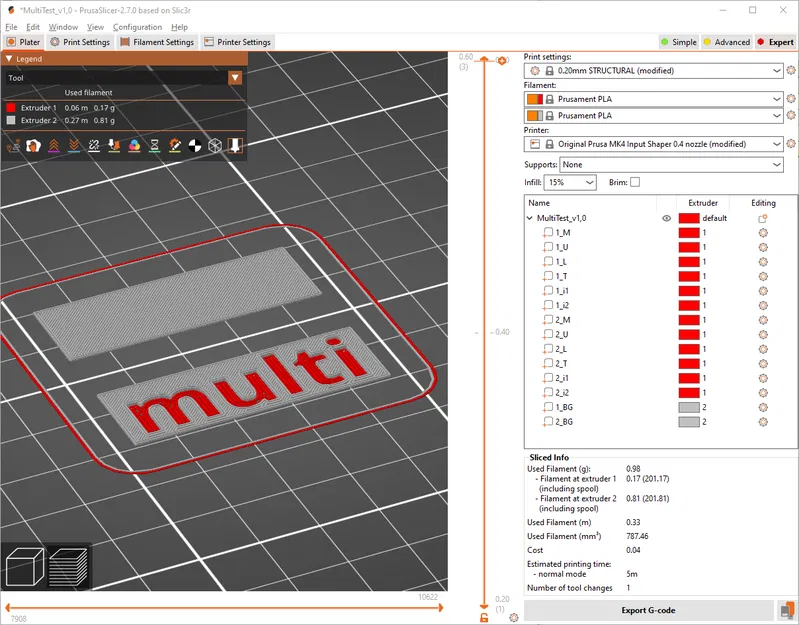
Task: Open the Printer preset dropdown
Action: (653, 144)
